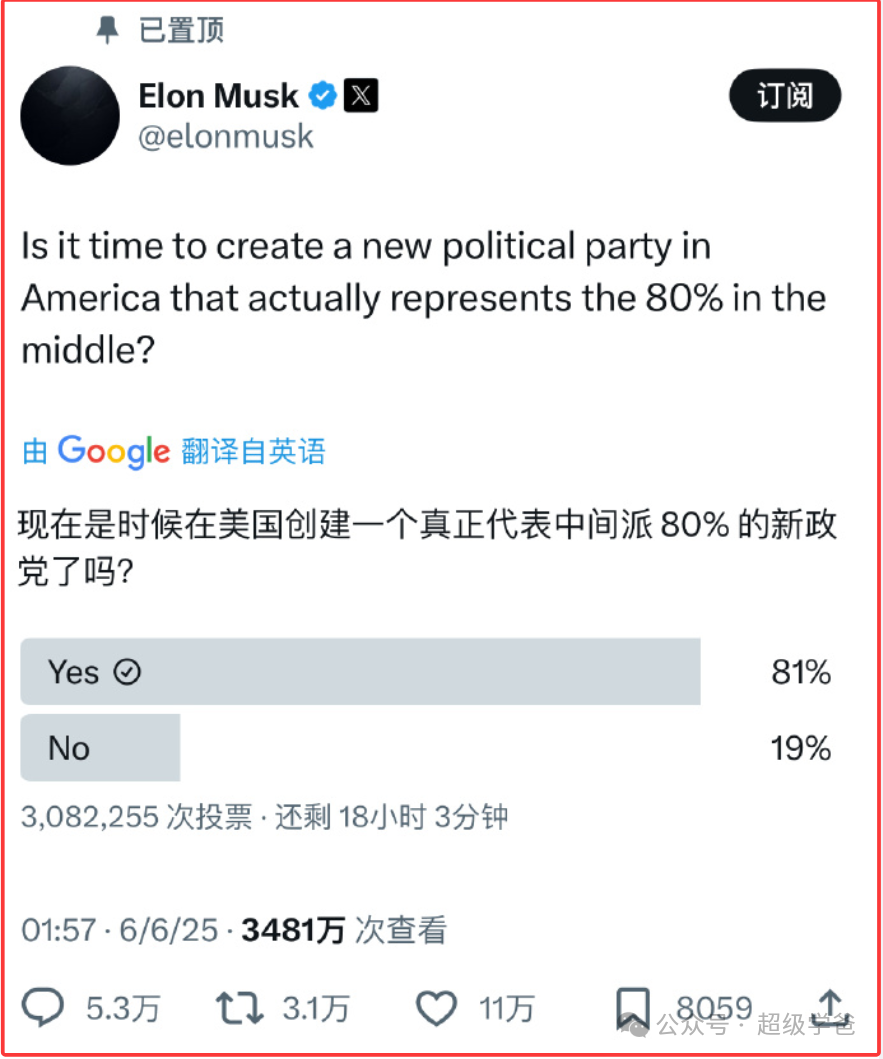Select the No poll option
Viewport: 883px width, 1059px height.
coord(100,748)
